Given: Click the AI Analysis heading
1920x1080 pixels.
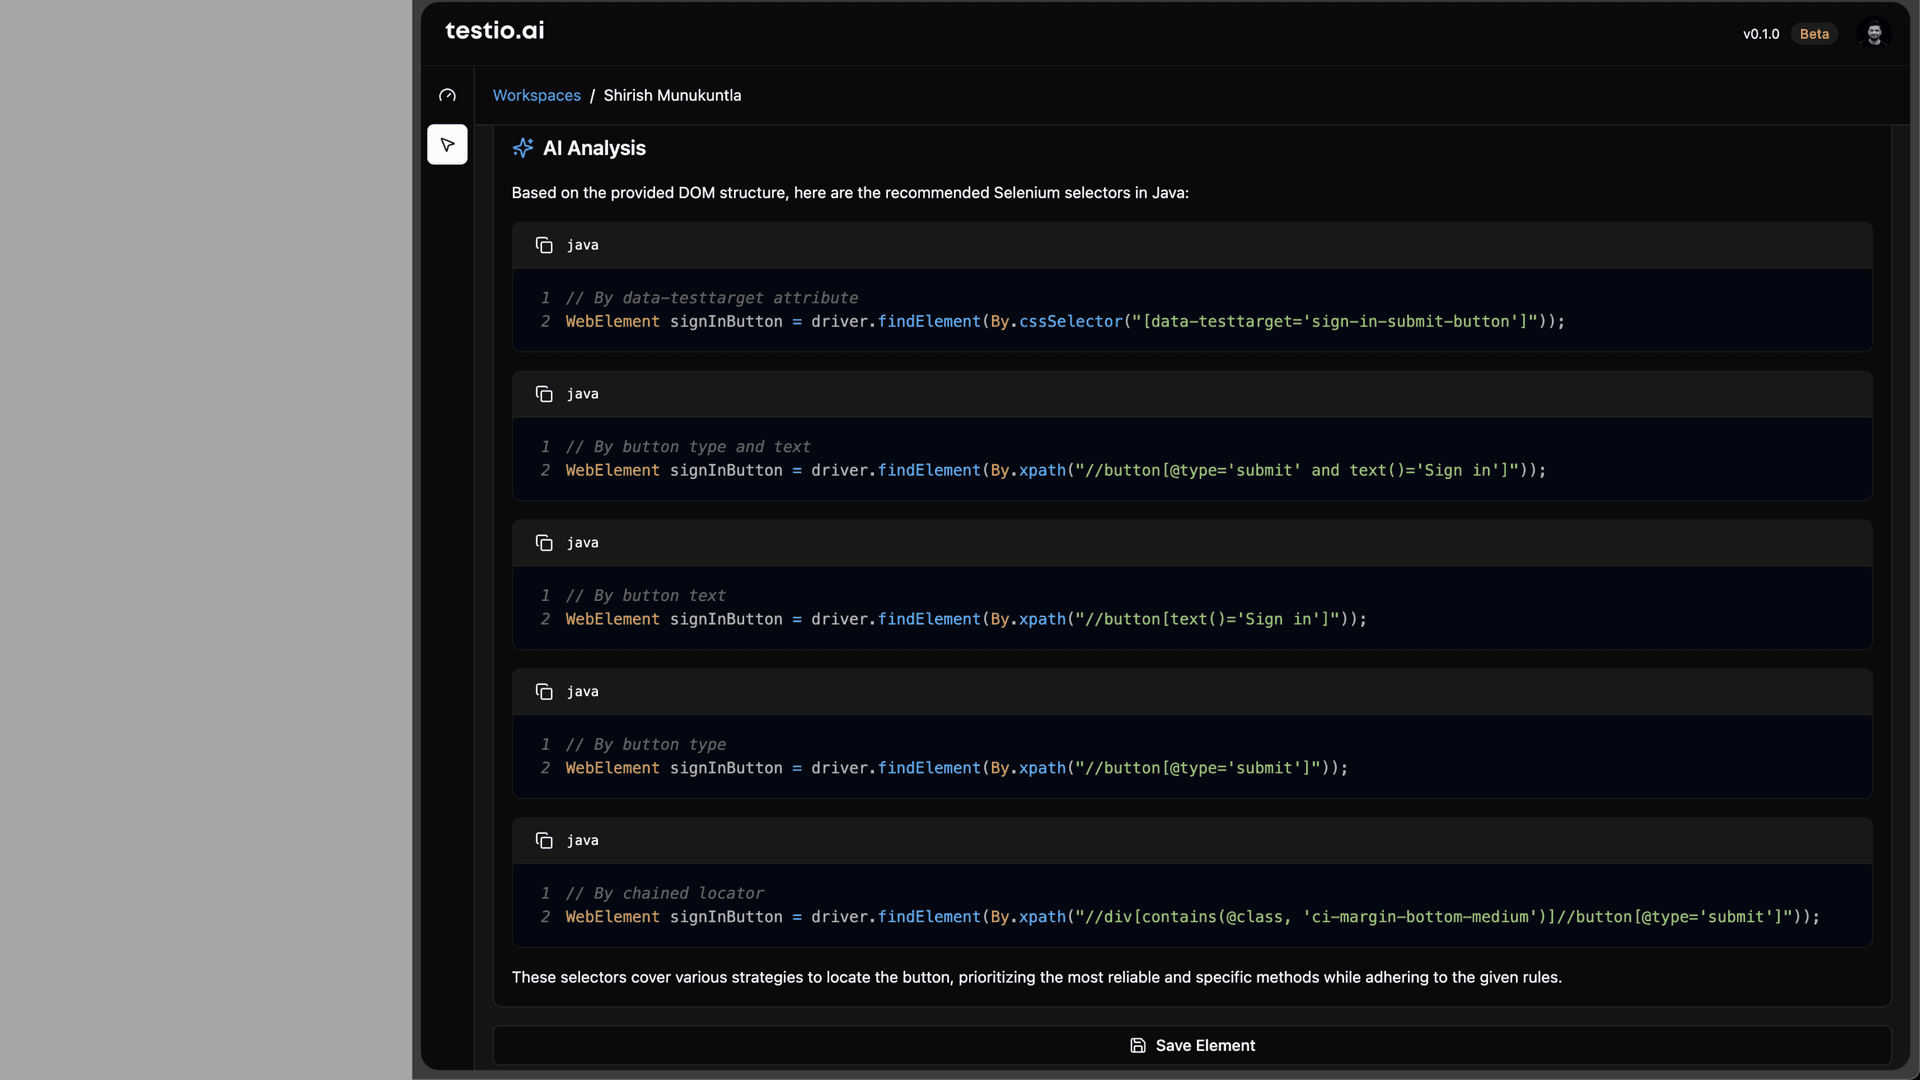Looking at the screenshot, I should (x=594, y=148).
